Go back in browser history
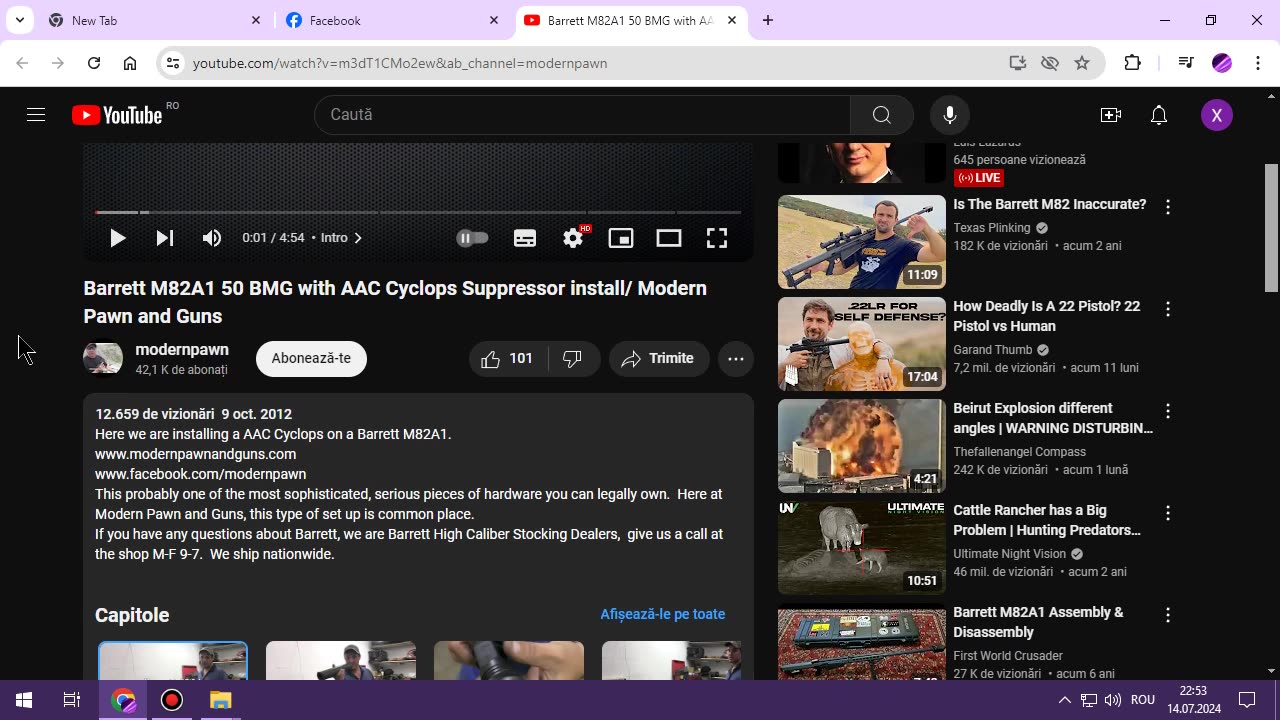Image resolution: width=1280 pixels, height=720 pixels. coord(22,63)
